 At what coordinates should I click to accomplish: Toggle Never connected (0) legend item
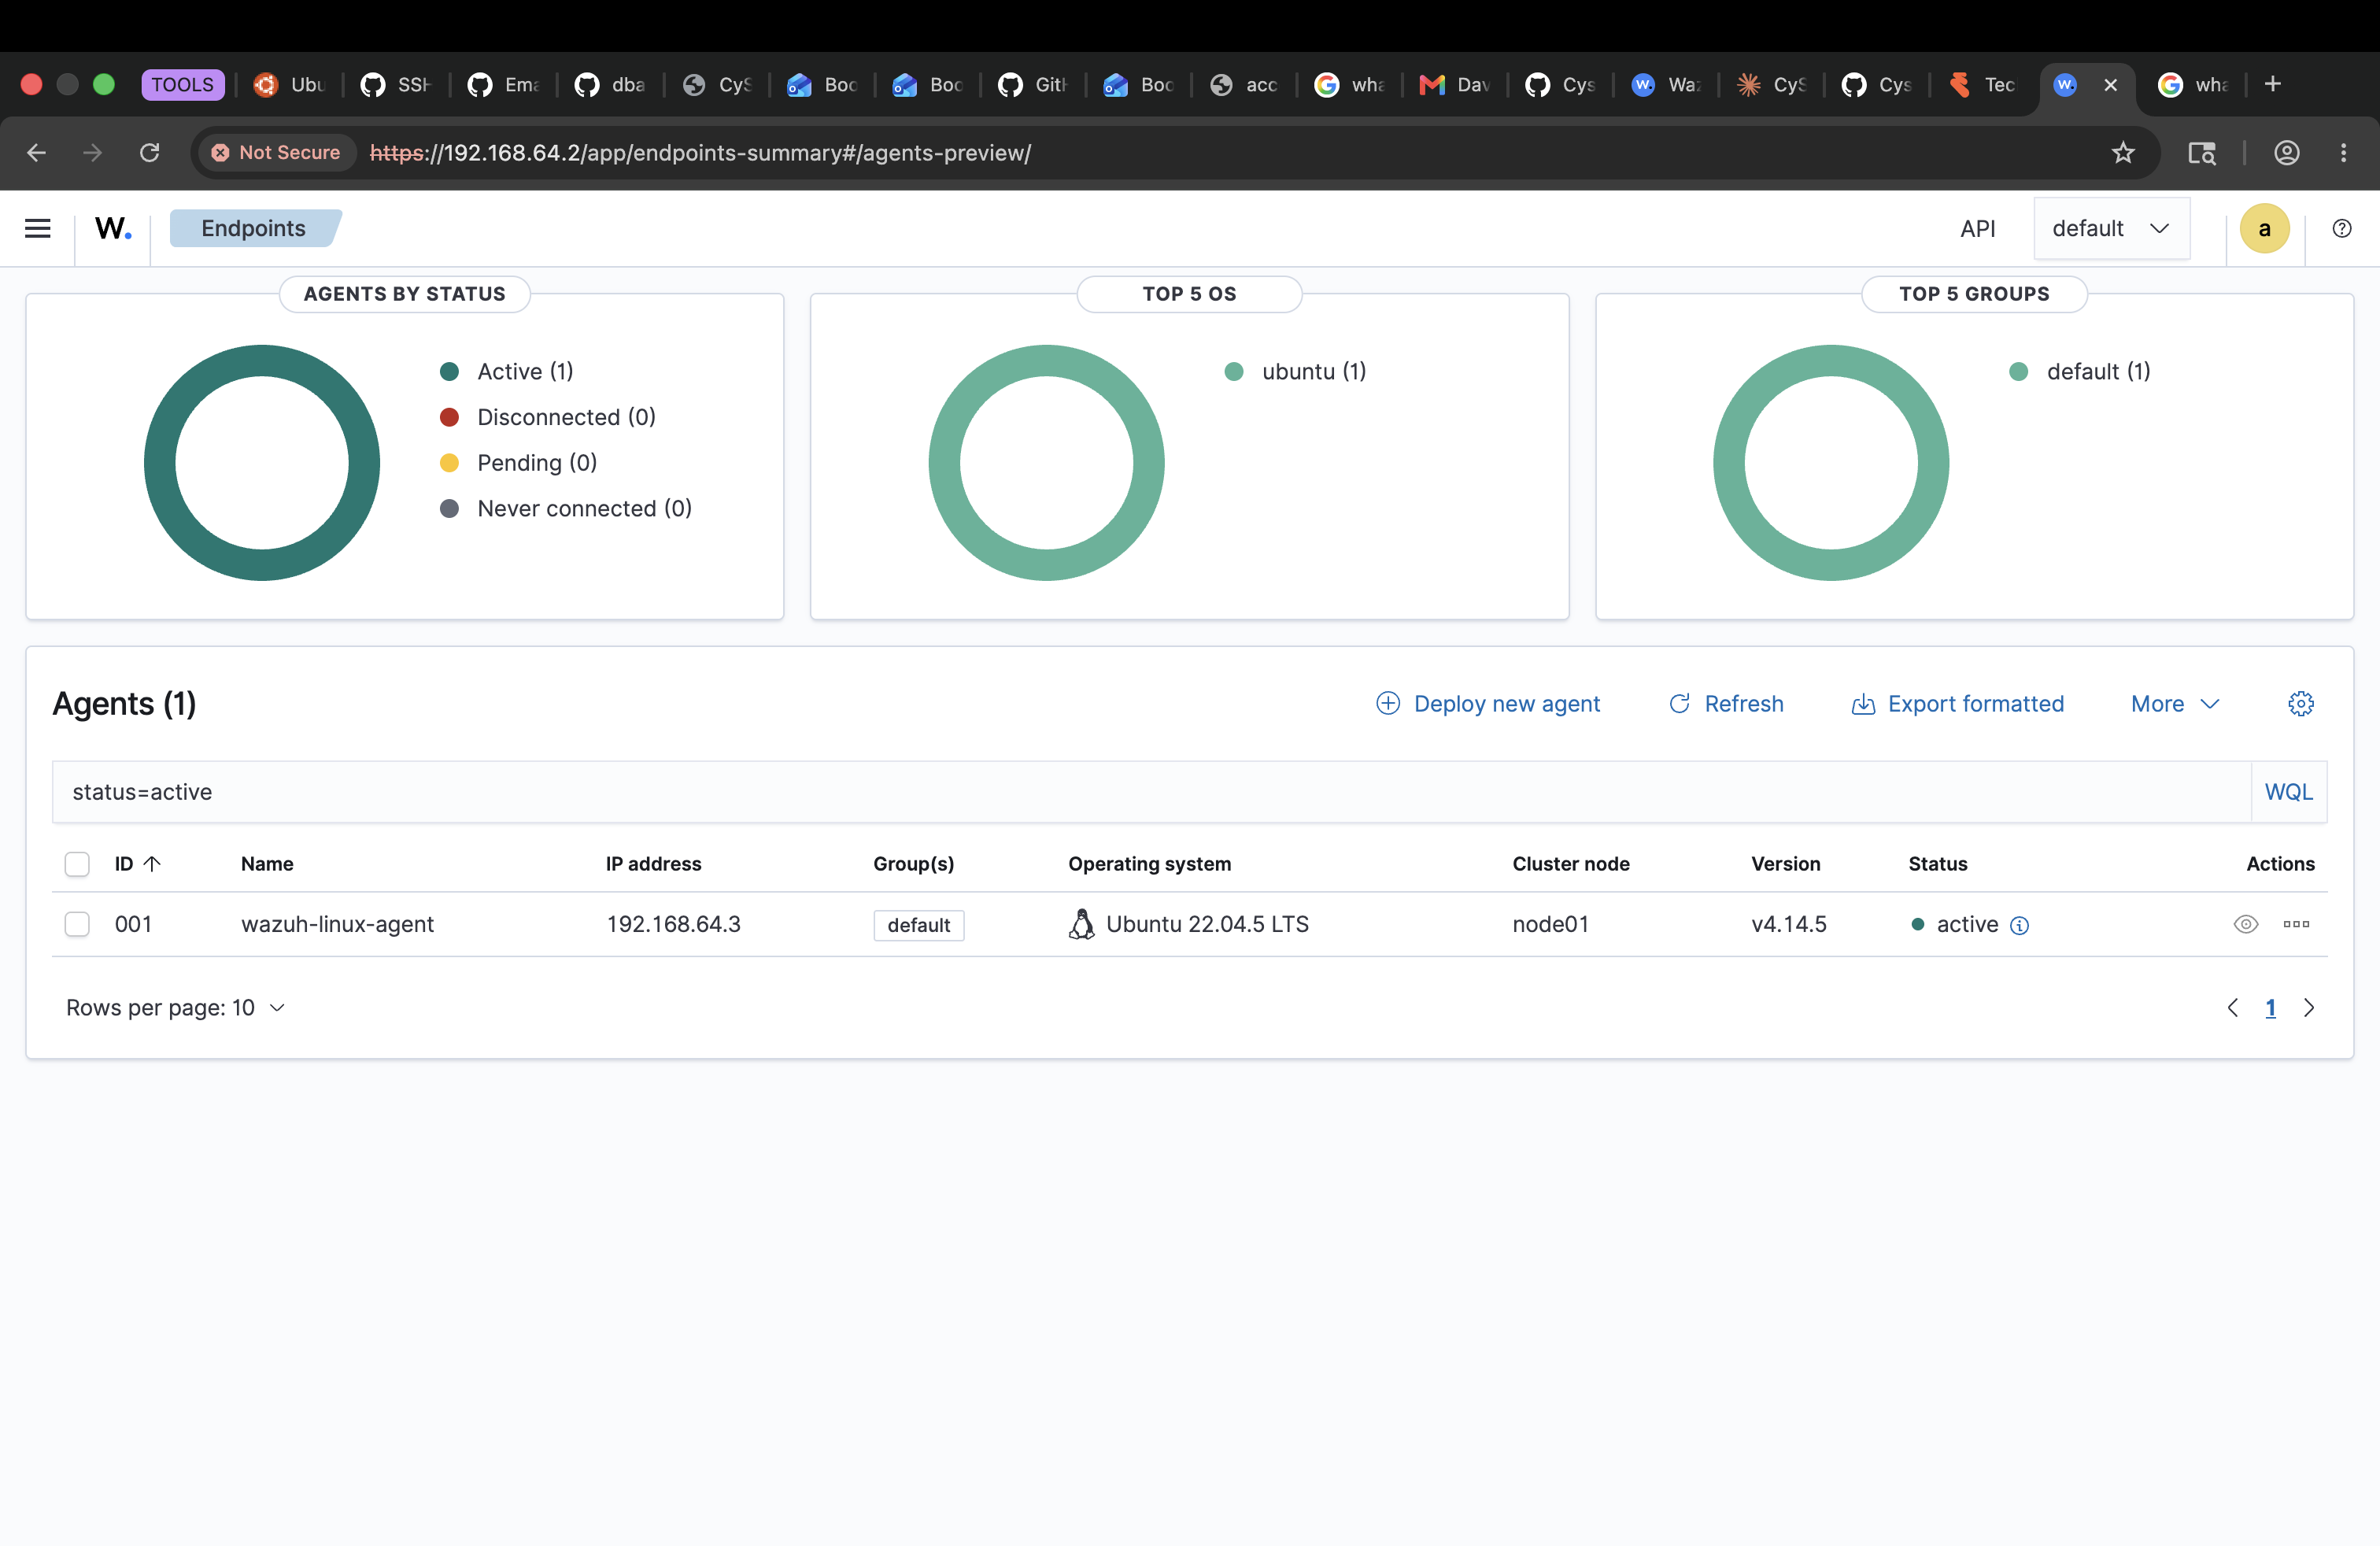click(566, 508)
